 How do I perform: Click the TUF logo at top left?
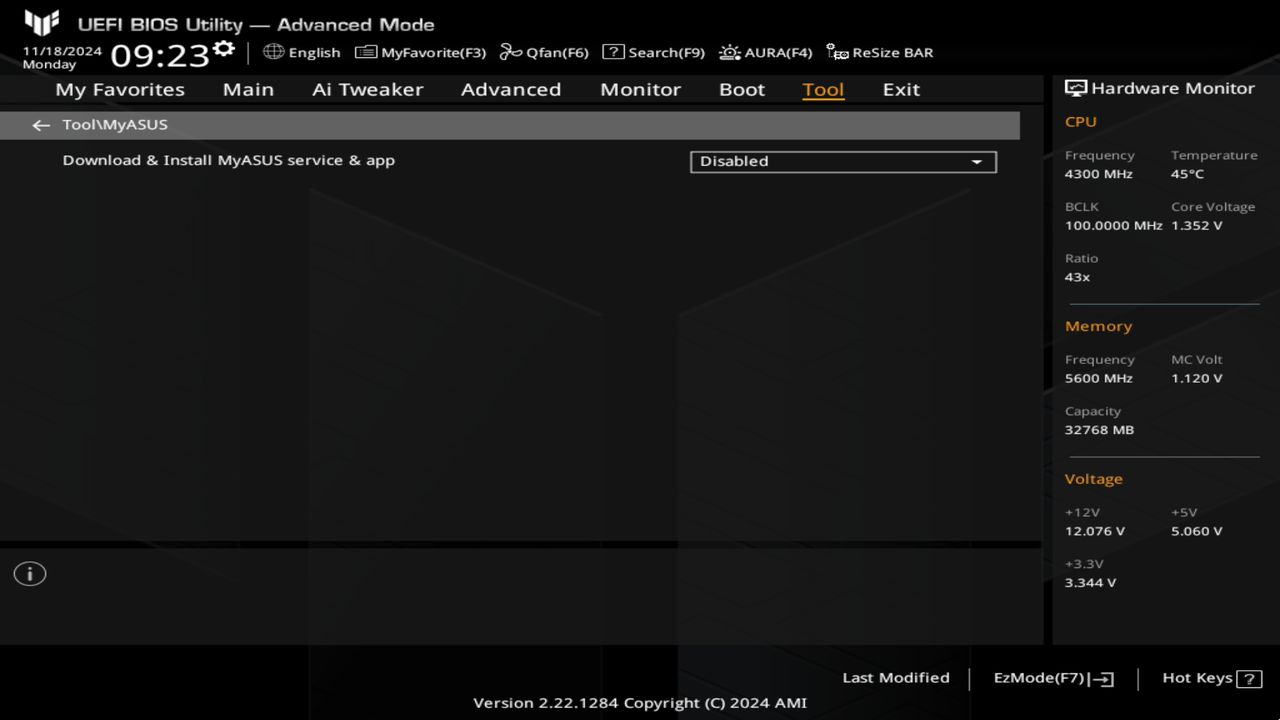42,23
